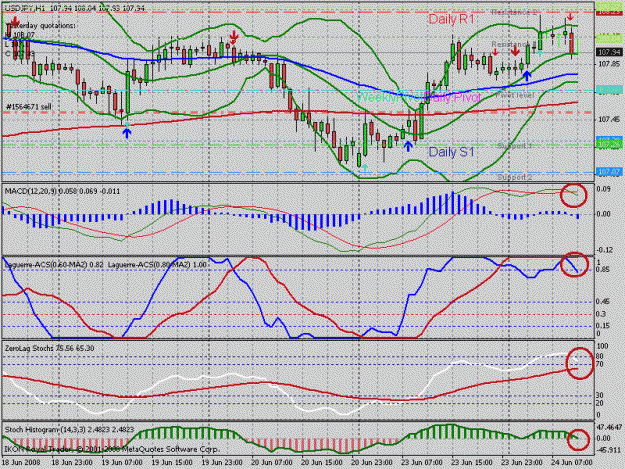Select the 23 Jun 15:00 time label

tap(472, 463)
